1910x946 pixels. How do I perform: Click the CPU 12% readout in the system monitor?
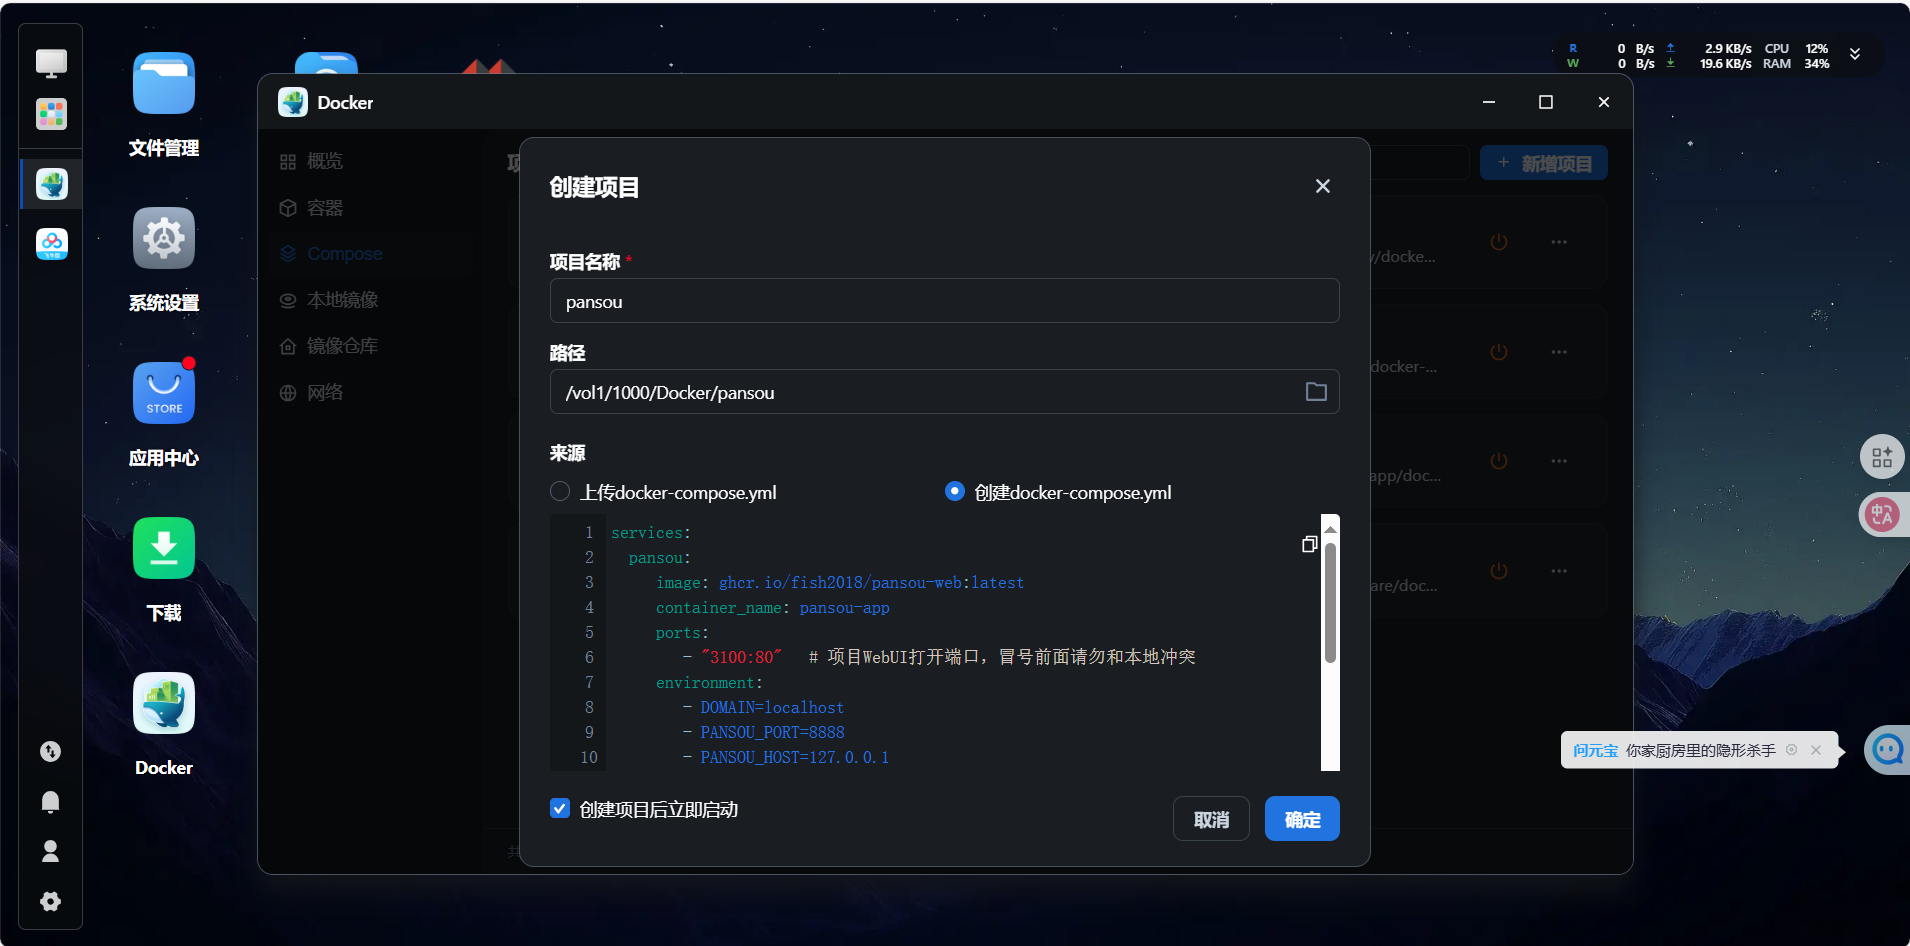(x=1796, y=48)
